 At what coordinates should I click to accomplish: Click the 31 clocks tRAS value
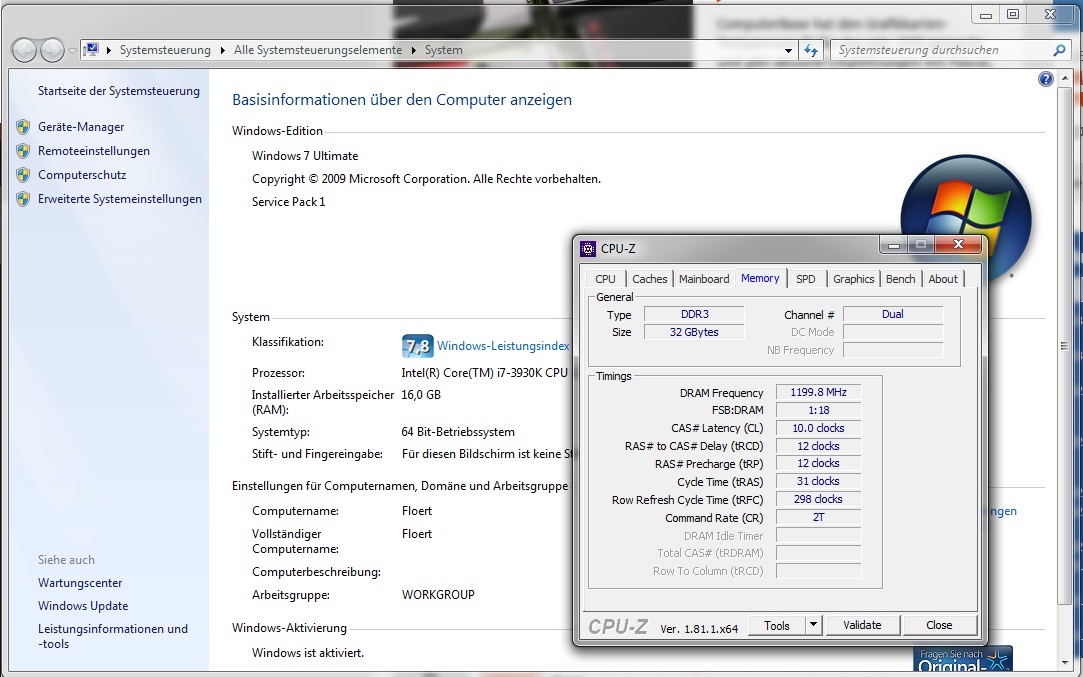tap(818, 481)
